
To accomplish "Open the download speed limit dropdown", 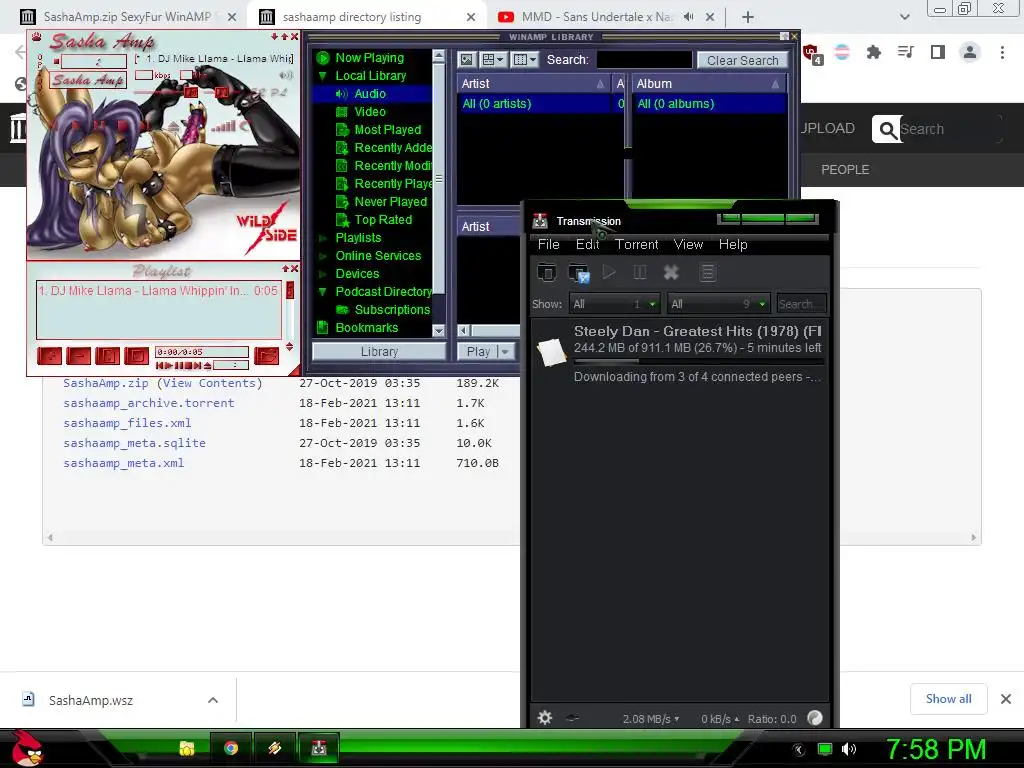I will pos(650,719).
